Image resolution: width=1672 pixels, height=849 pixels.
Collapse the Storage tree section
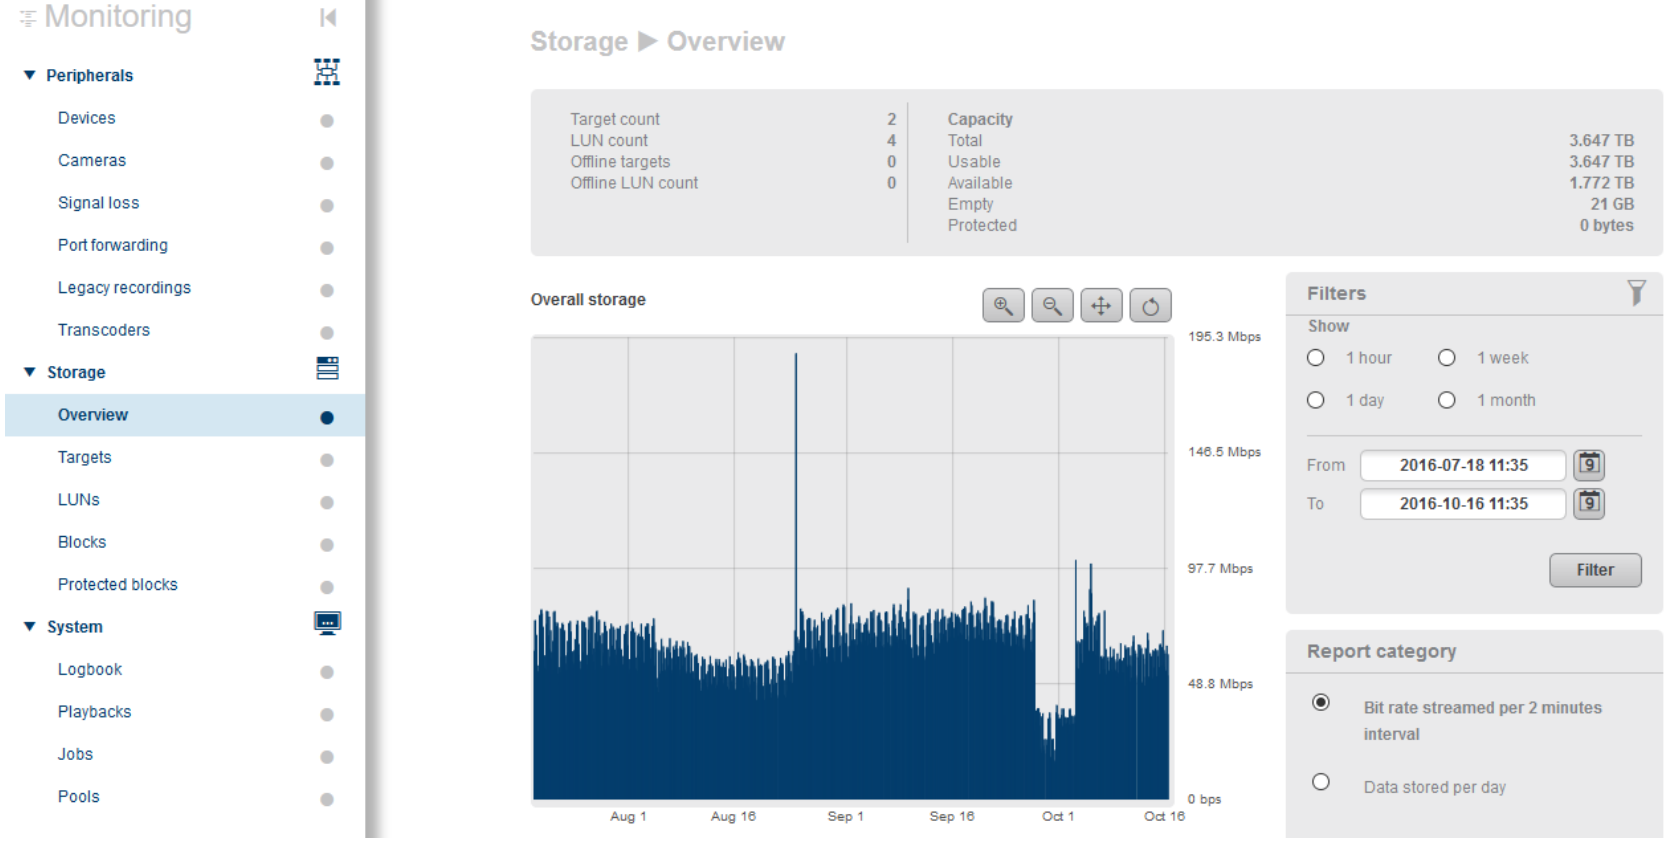30,372
